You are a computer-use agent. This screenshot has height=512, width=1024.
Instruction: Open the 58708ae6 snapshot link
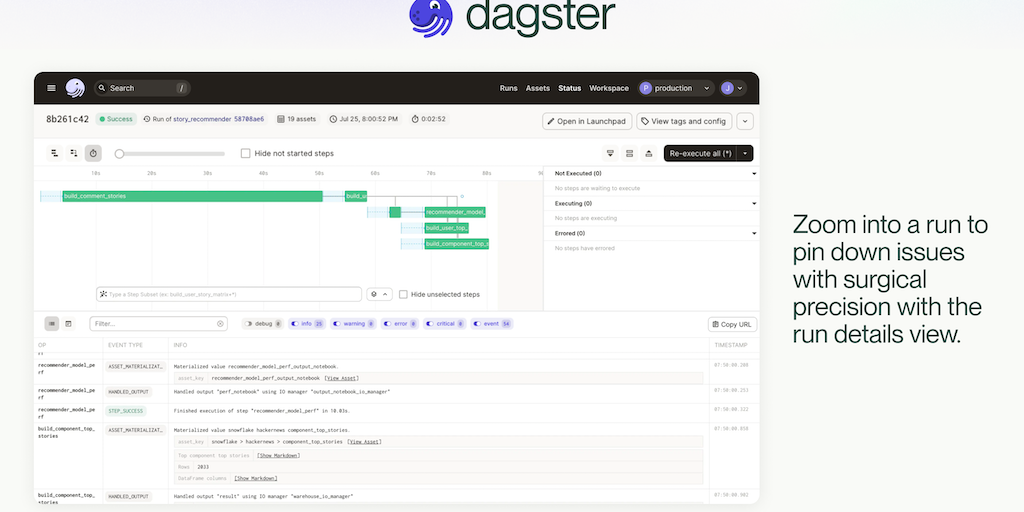(x=249, y=120)
